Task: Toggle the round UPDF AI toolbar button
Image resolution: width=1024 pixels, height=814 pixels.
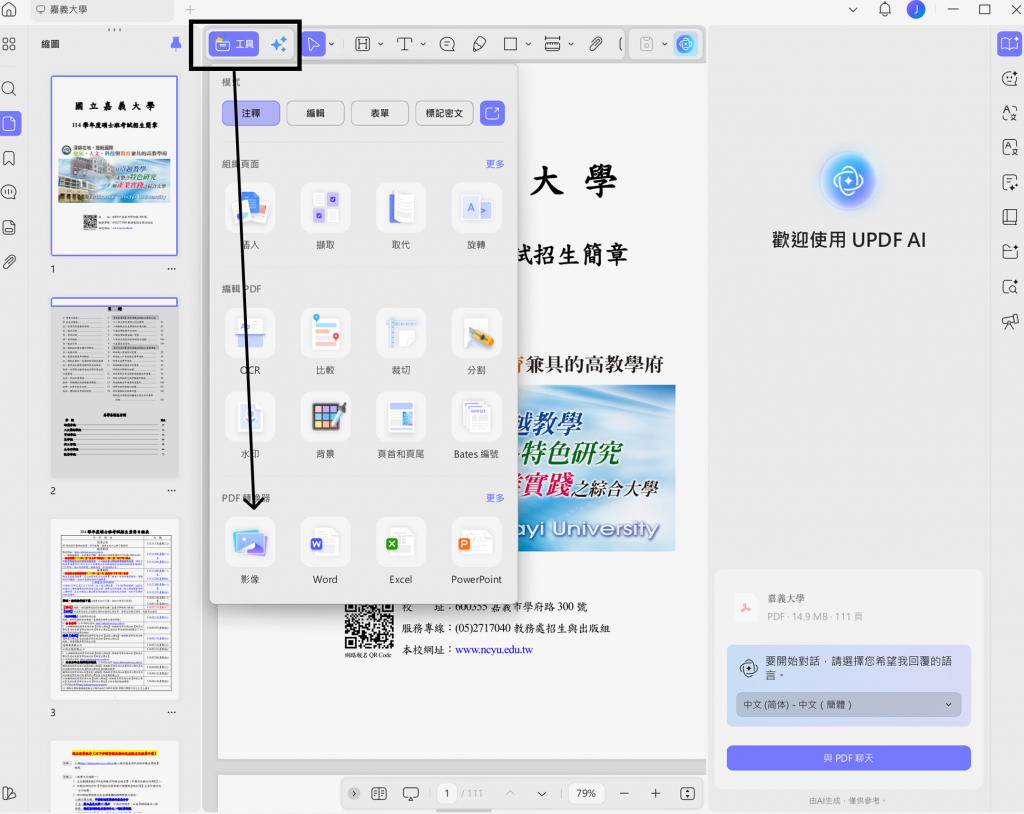Action: tap(685, 44)
